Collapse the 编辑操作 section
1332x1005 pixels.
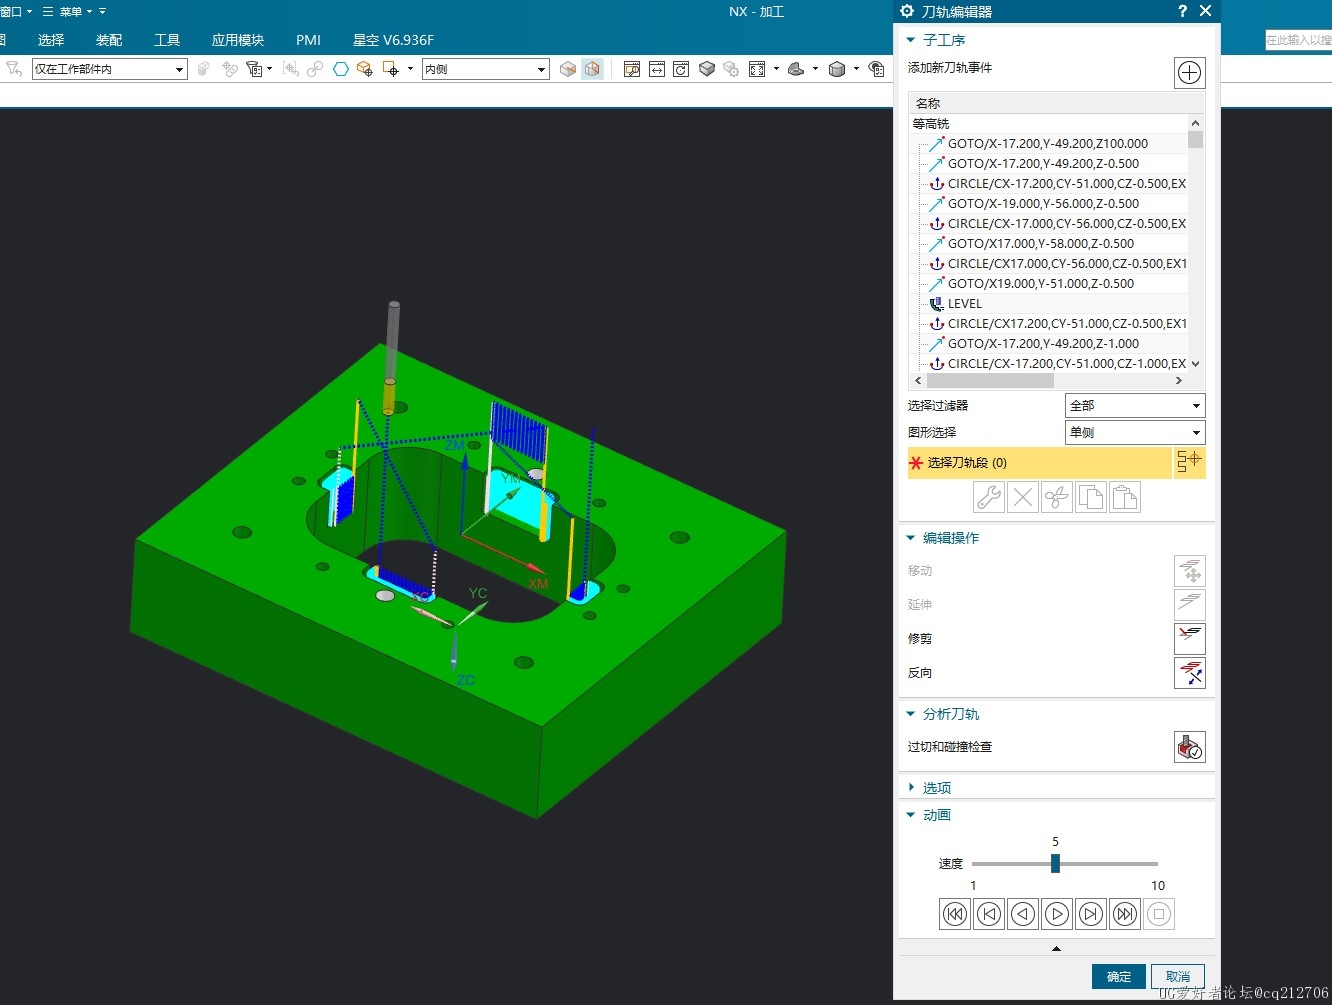pos(911,538)
